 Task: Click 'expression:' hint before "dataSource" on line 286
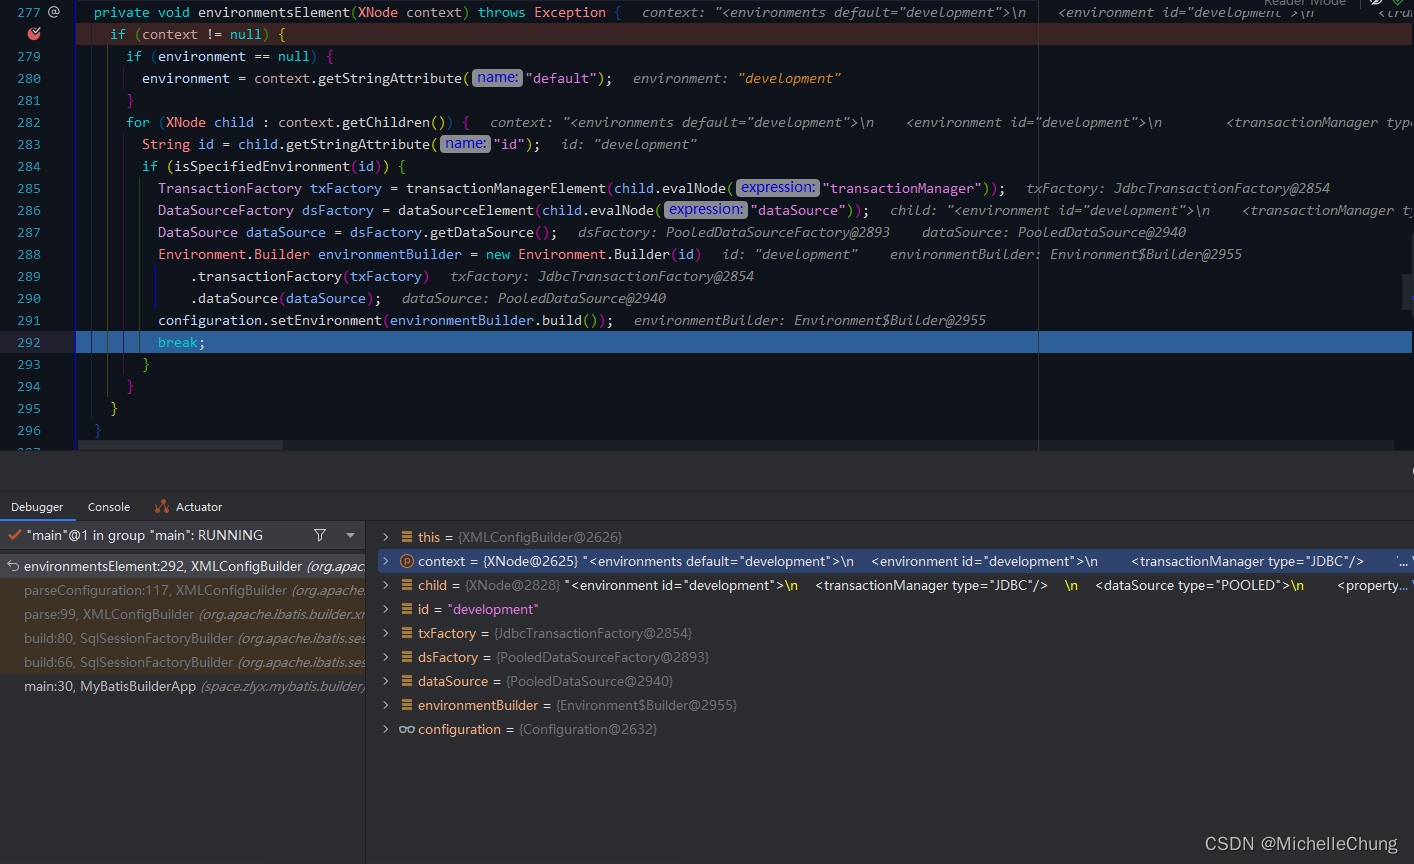coord(706,210)
